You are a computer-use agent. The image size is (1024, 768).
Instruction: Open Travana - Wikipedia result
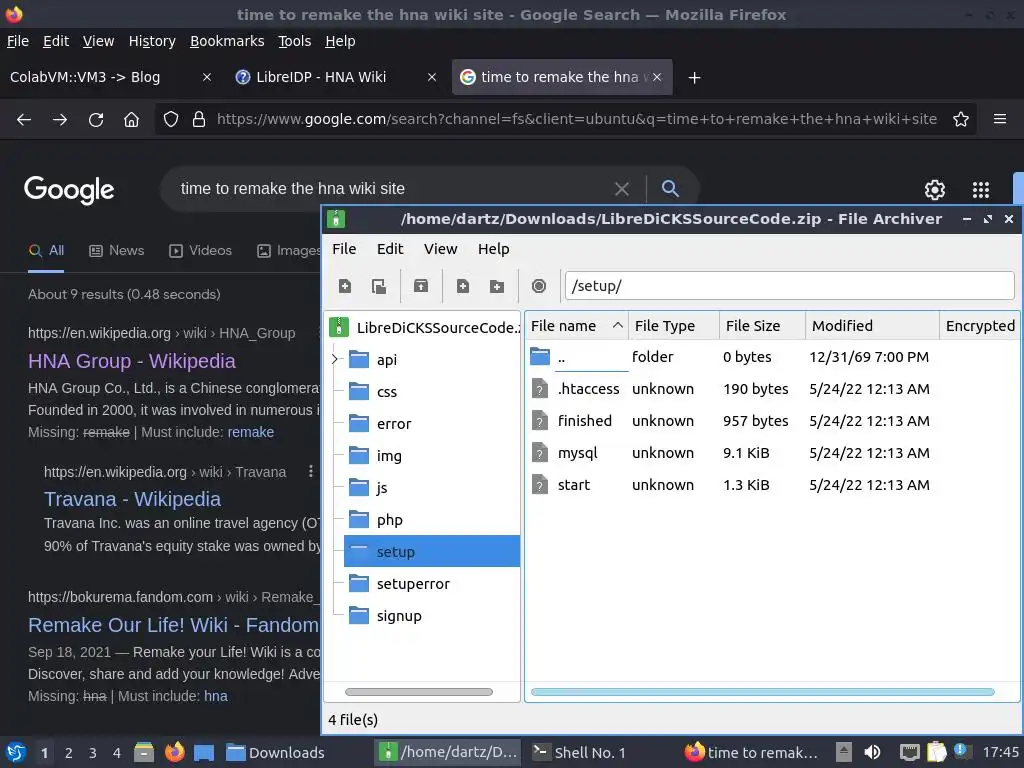[x=132, y=499]
